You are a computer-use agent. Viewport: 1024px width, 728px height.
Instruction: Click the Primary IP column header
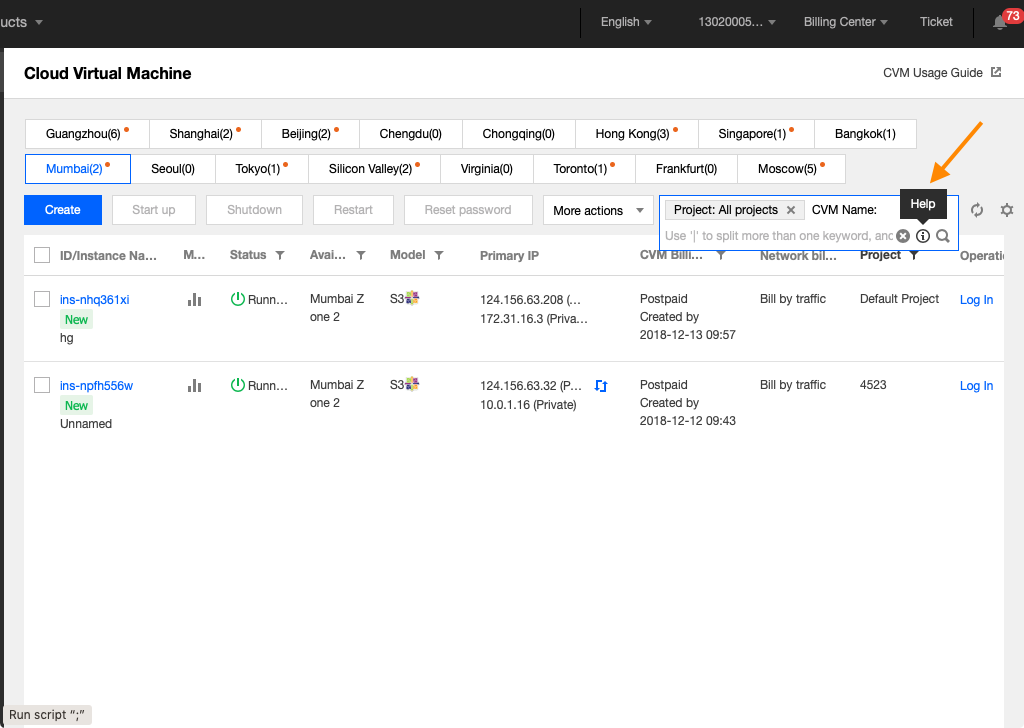509,255
